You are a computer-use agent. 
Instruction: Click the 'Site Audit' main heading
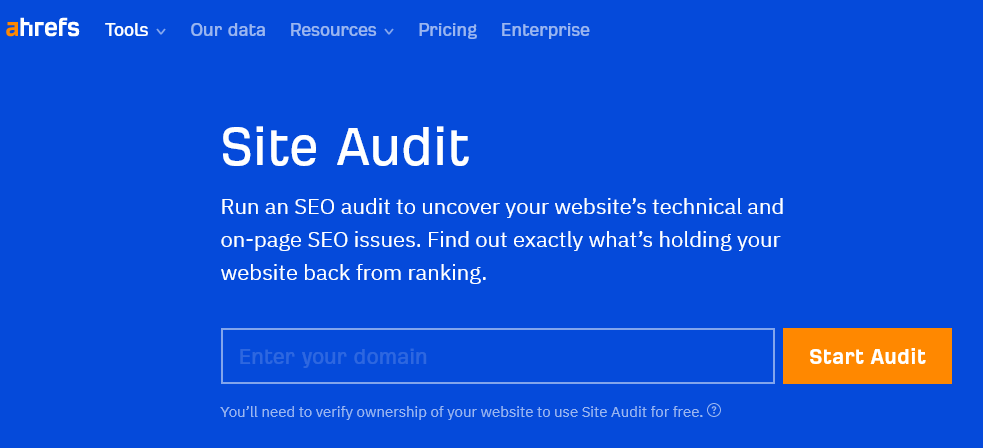(x=345, y=147)
